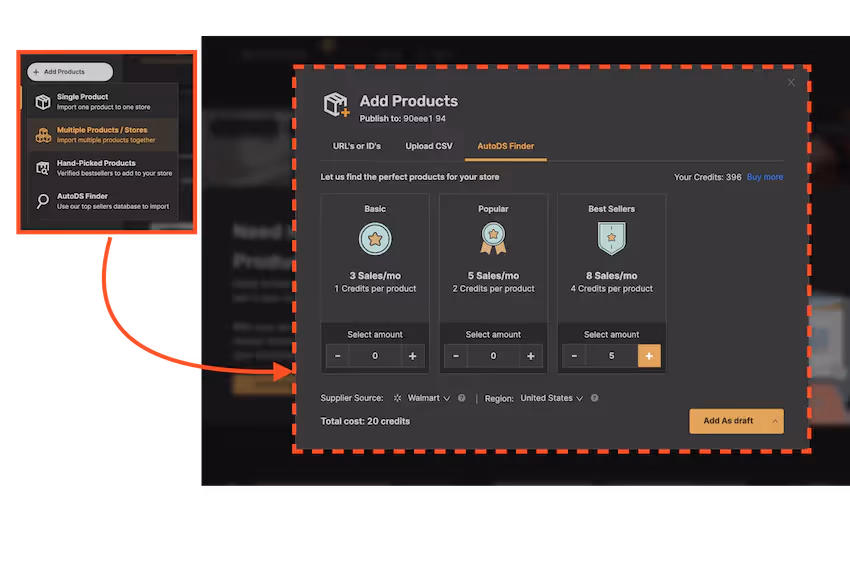Image resolution: width=850 pixels, height=567 pixels.
Task: Click the Popular plan ribbon medal icon
Action: click(x=493, y=239)
